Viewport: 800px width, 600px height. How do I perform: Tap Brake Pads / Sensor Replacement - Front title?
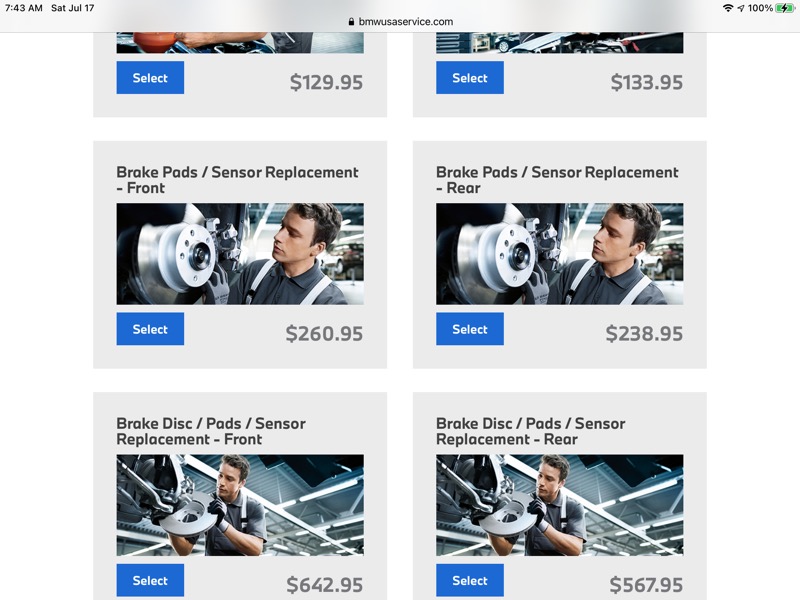(x=237, y=180)
